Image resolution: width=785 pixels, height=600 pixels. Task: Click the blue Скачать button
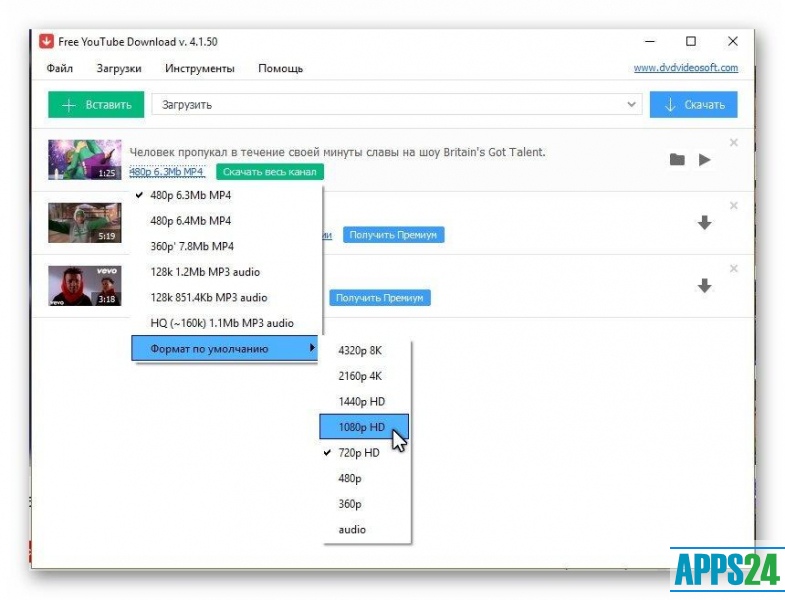(x=693, y=105)
